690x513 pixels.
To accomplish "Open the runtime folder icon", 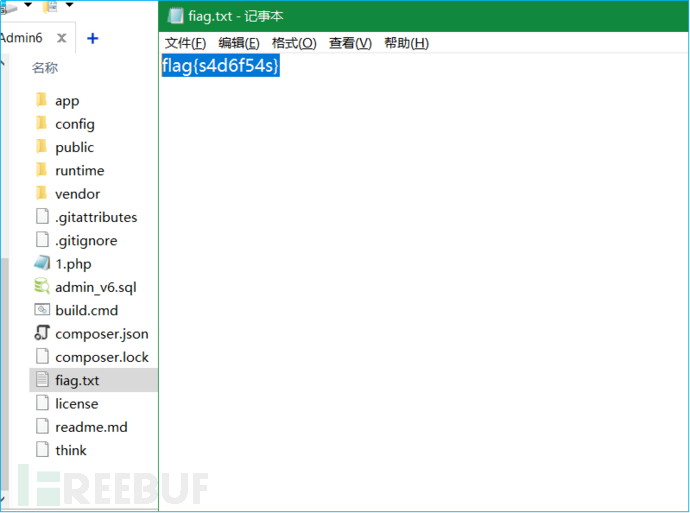I will 41,170.
